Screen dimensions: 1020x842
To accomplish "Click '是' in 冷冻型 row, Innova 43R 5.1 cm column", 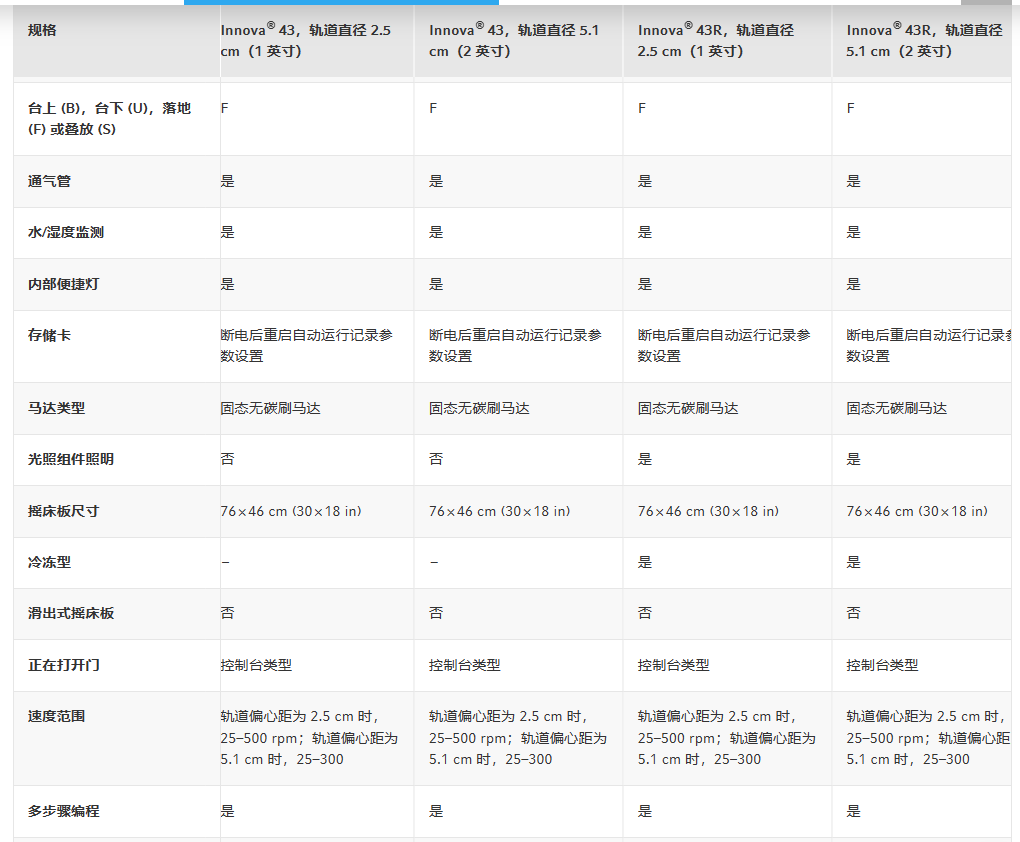I will pyautogui.click(x=853, y=562).
